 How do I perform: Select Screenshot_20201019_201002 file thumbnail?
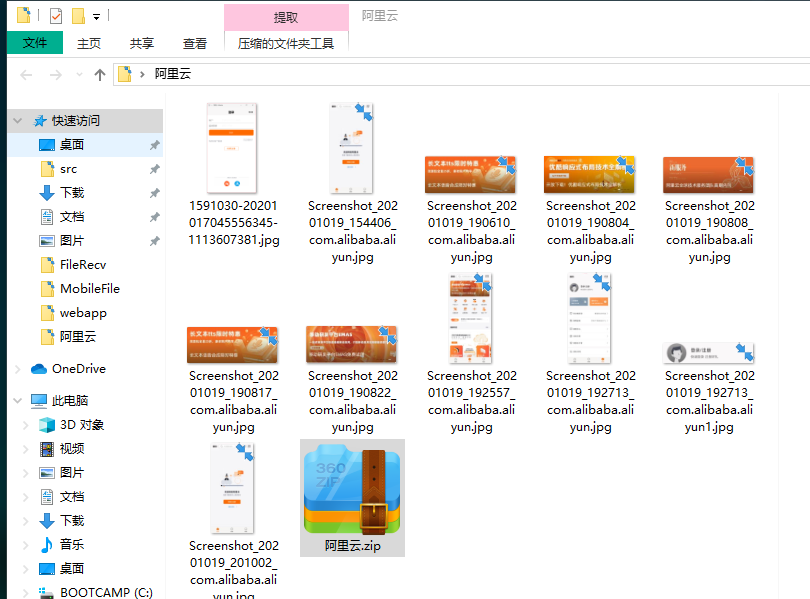(x=232, y=488)
